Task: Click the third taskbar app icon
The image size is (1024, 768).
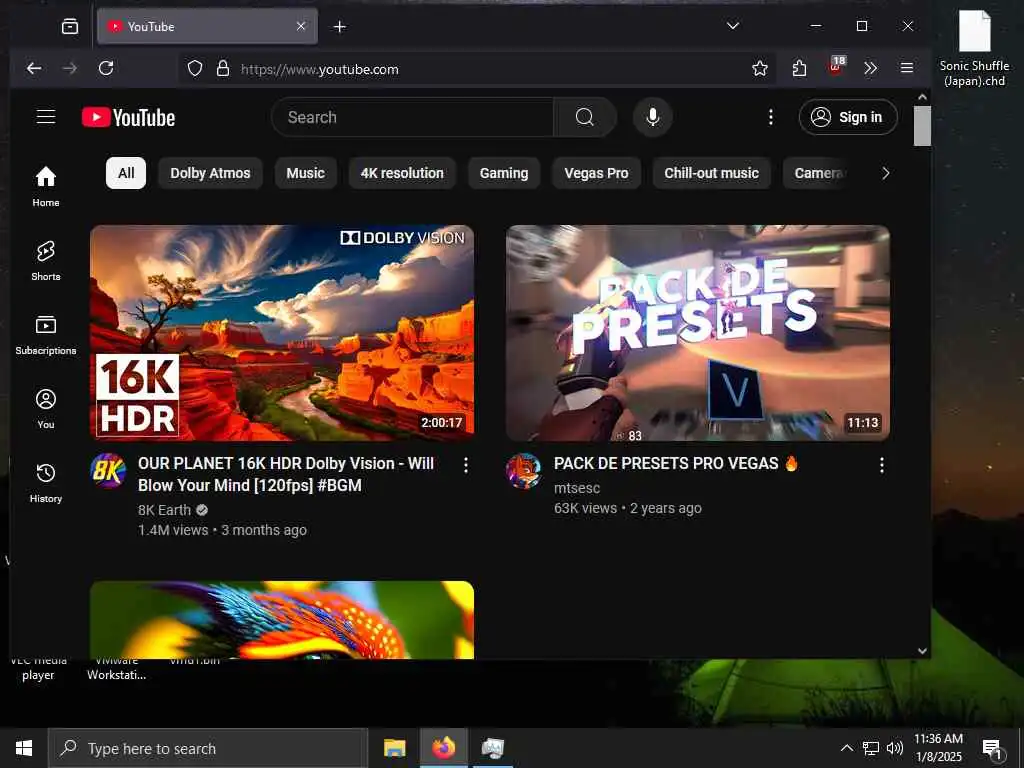Action: pyautogui.click(x=493, y=748)
